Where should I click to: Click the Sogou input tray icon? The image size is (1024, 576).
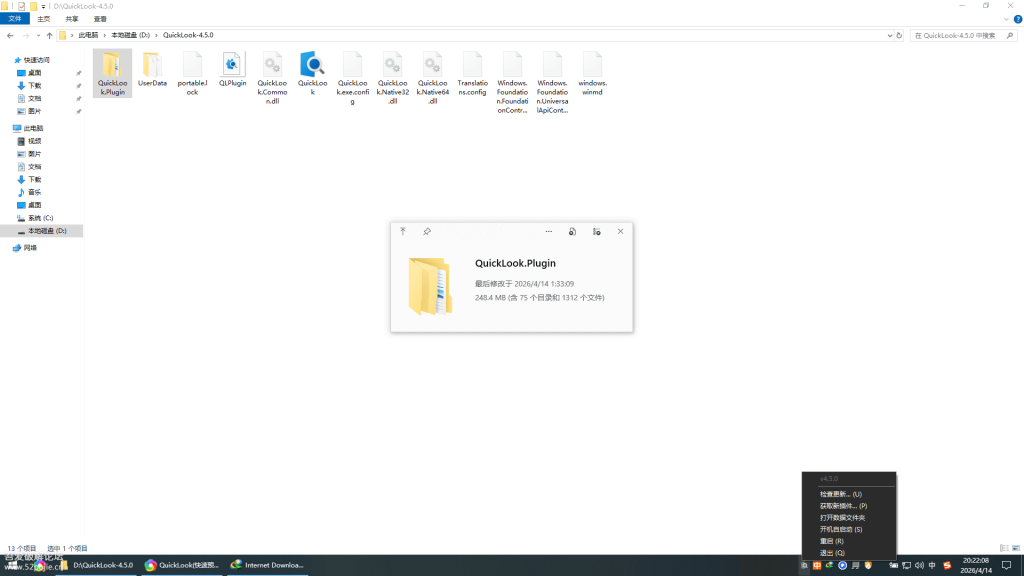pos(947,566)
